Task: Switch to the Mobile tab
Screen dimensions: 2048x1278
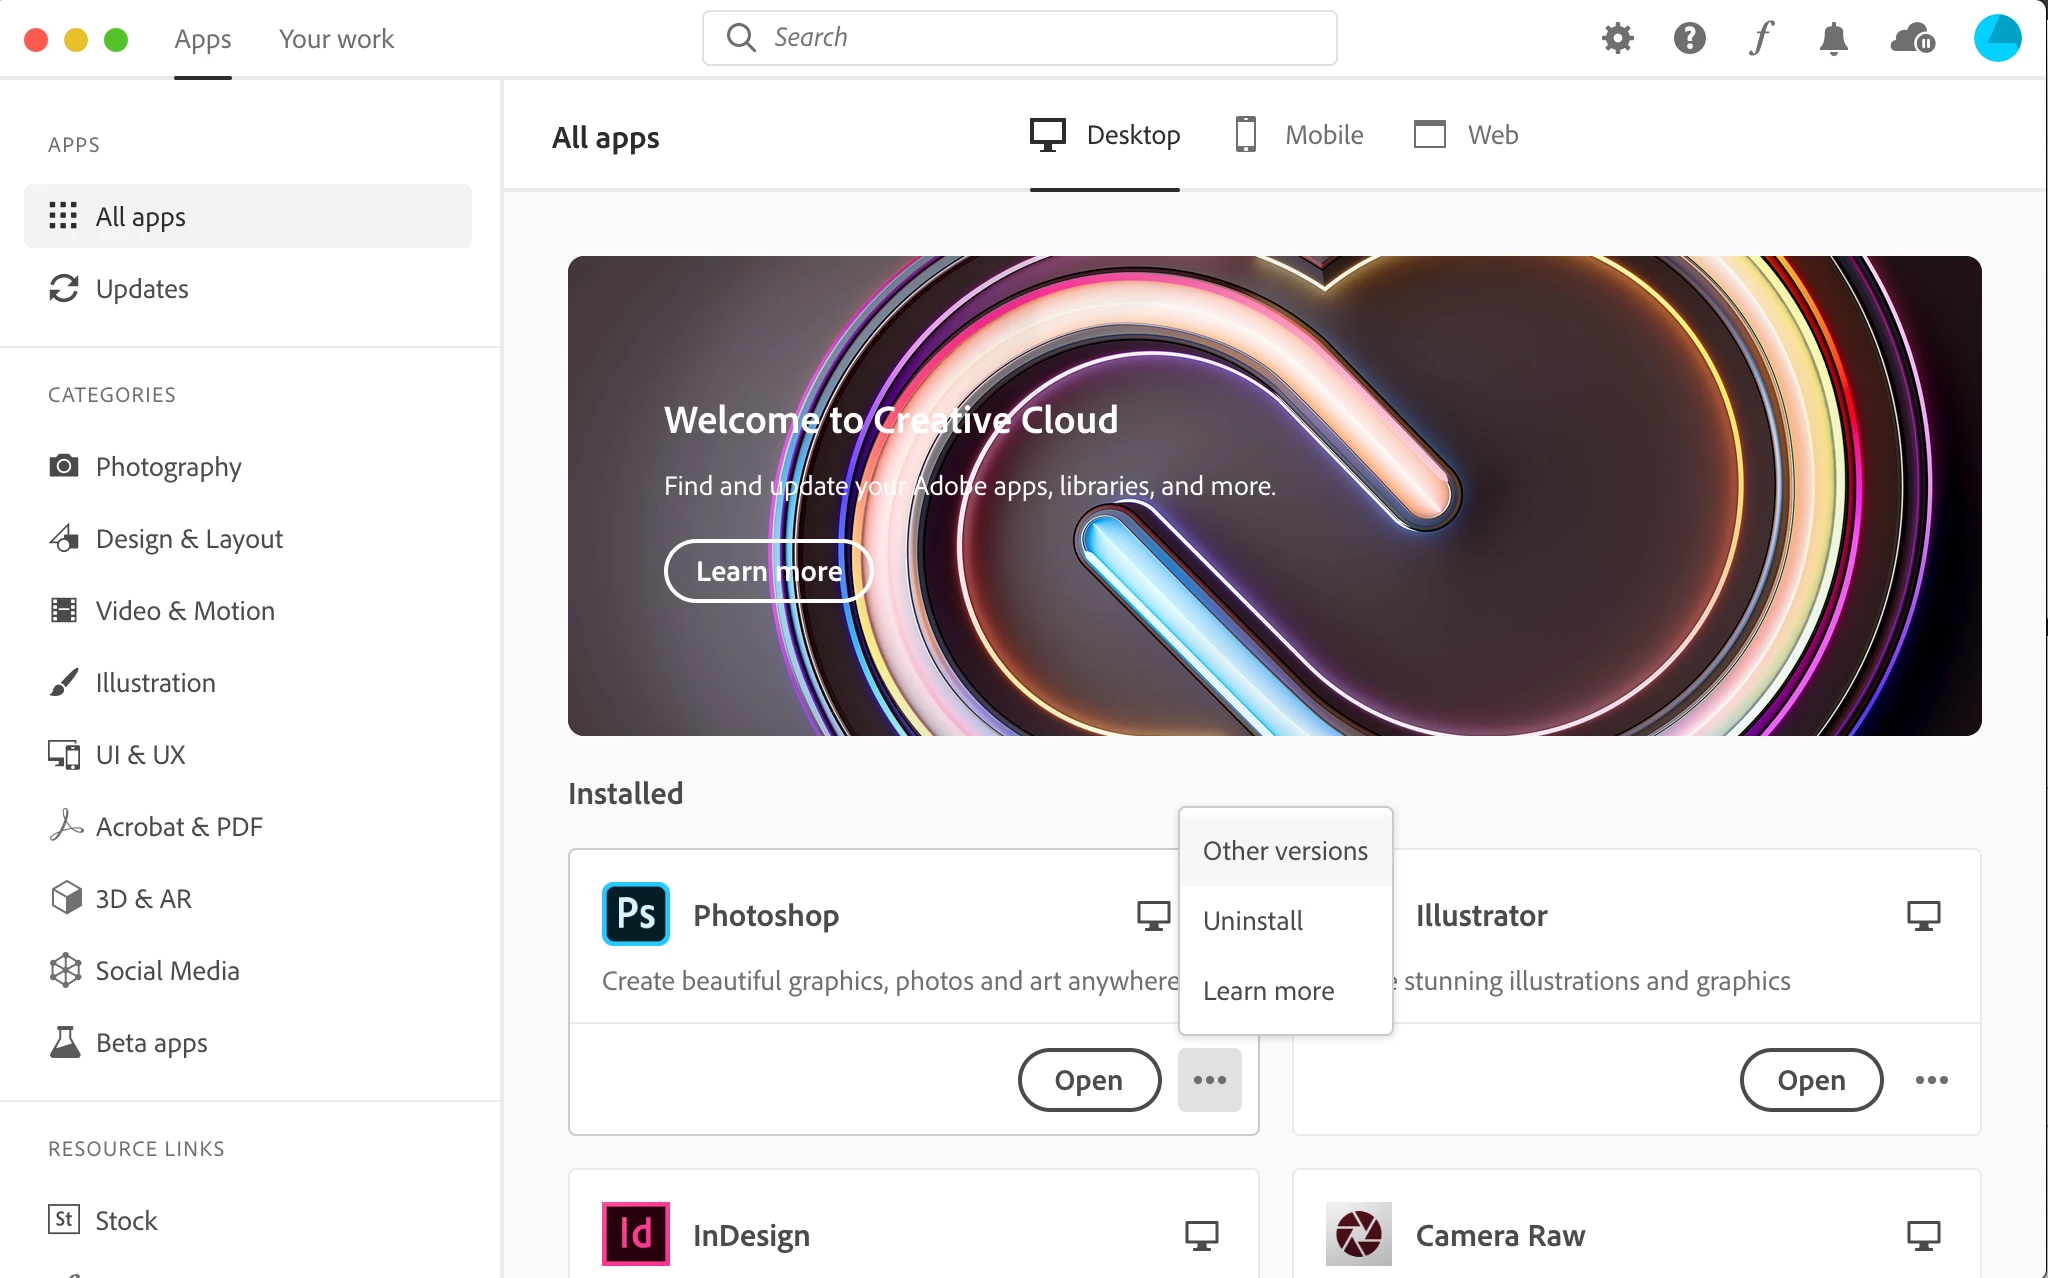Action: click(1300, 135)
